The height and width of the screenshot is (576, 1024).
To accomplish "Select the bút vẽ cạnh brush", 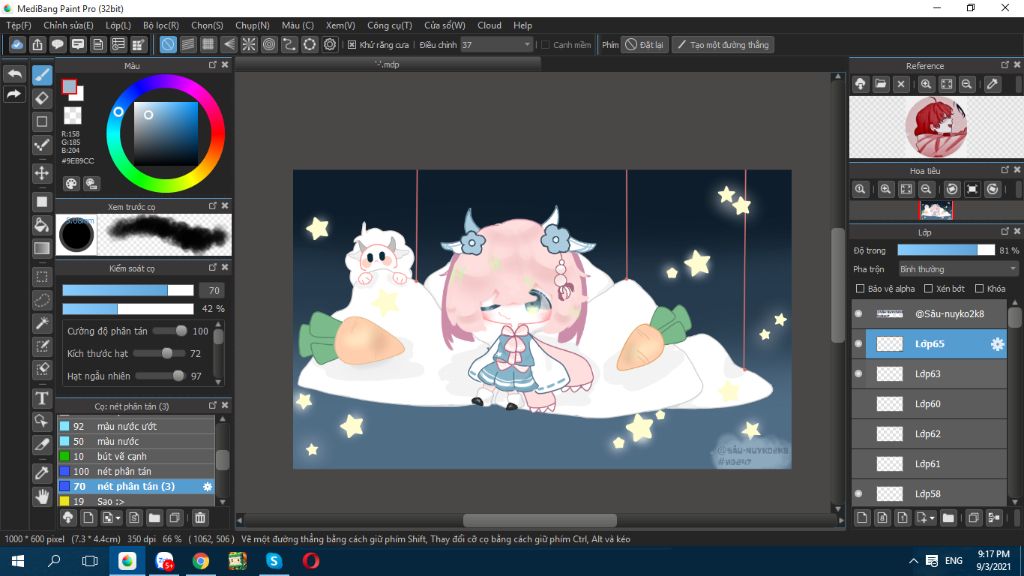I will [136, 456].
